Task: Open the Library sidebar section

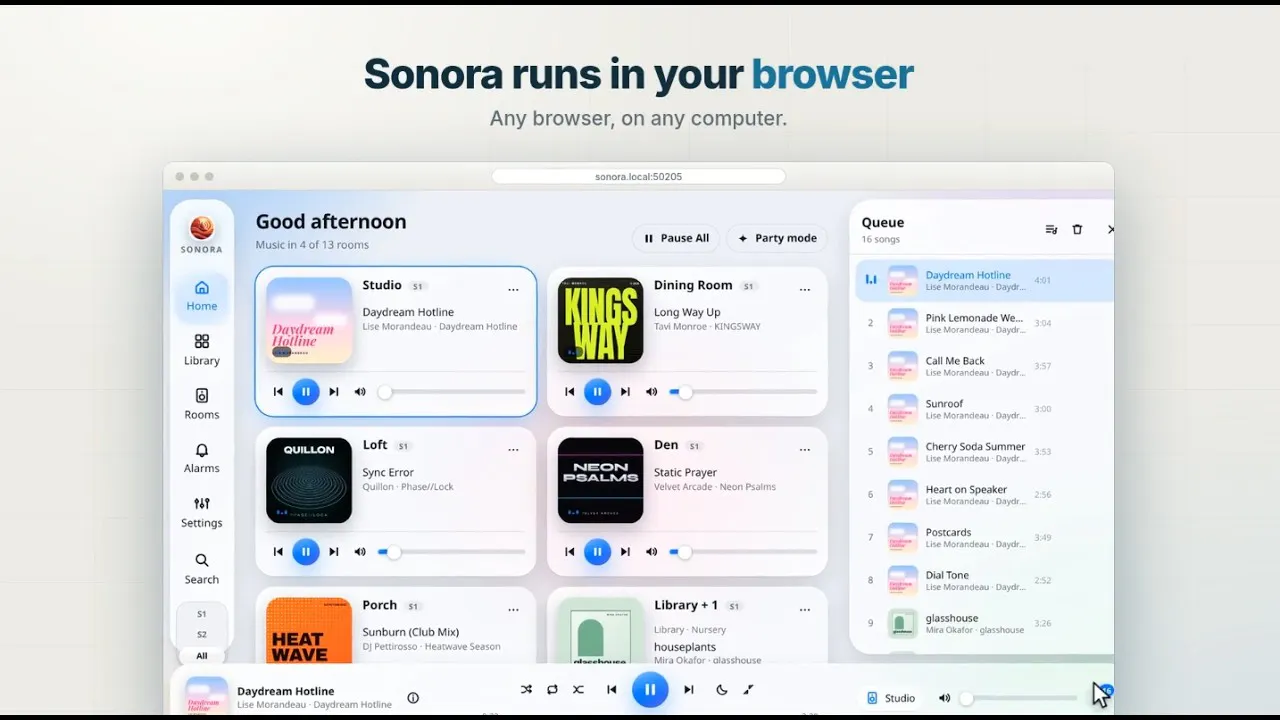Action: click(x=202, y=350)
